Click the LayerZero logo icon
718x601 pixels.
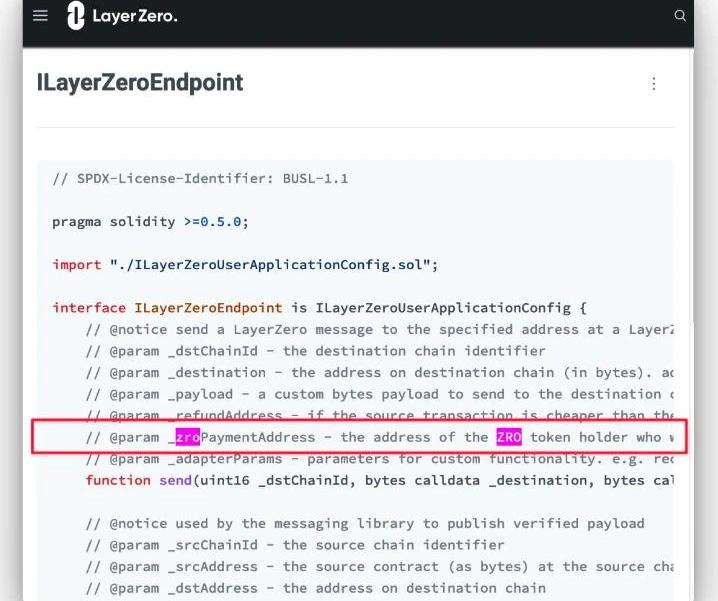[x=76, y=16]
